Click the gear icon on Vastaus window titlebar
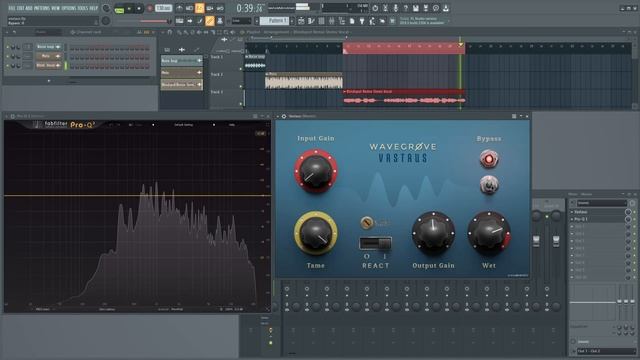Screen dimensions: 640x360 coord(284,116)
